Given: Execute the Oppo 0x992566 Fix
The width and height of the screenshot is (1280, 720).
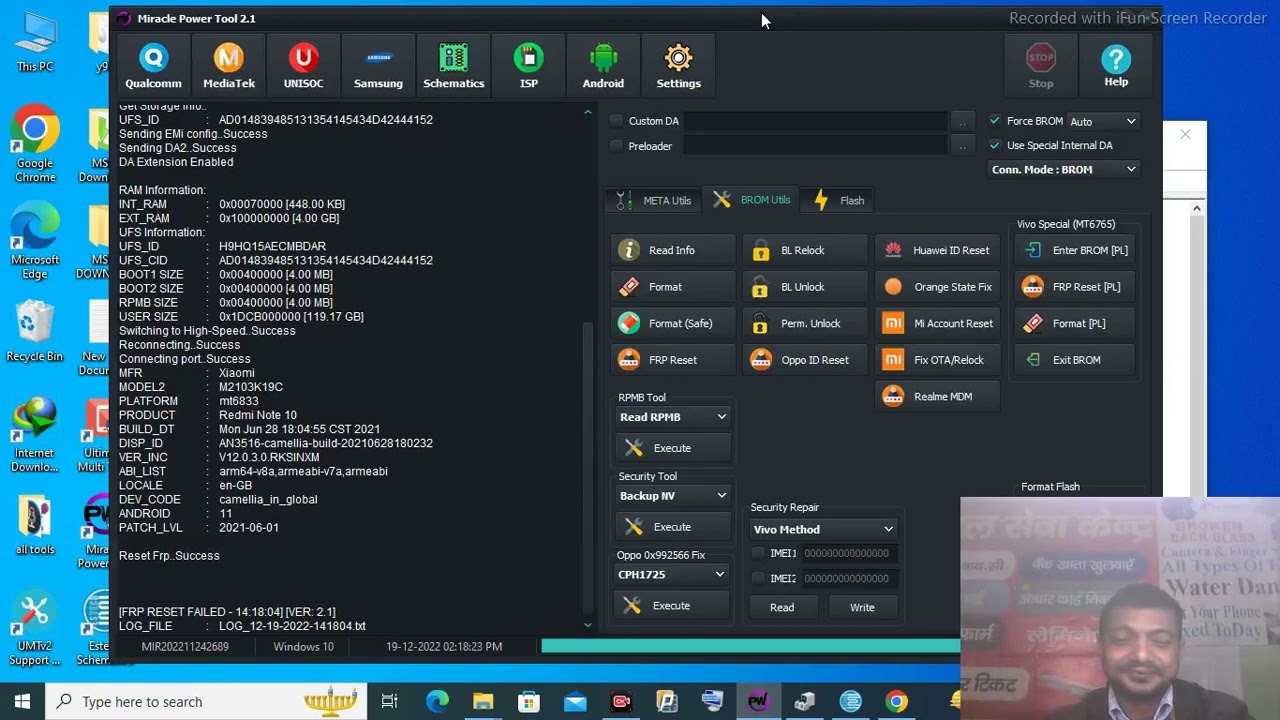Looking at the screenshot, I should point(673,606).
